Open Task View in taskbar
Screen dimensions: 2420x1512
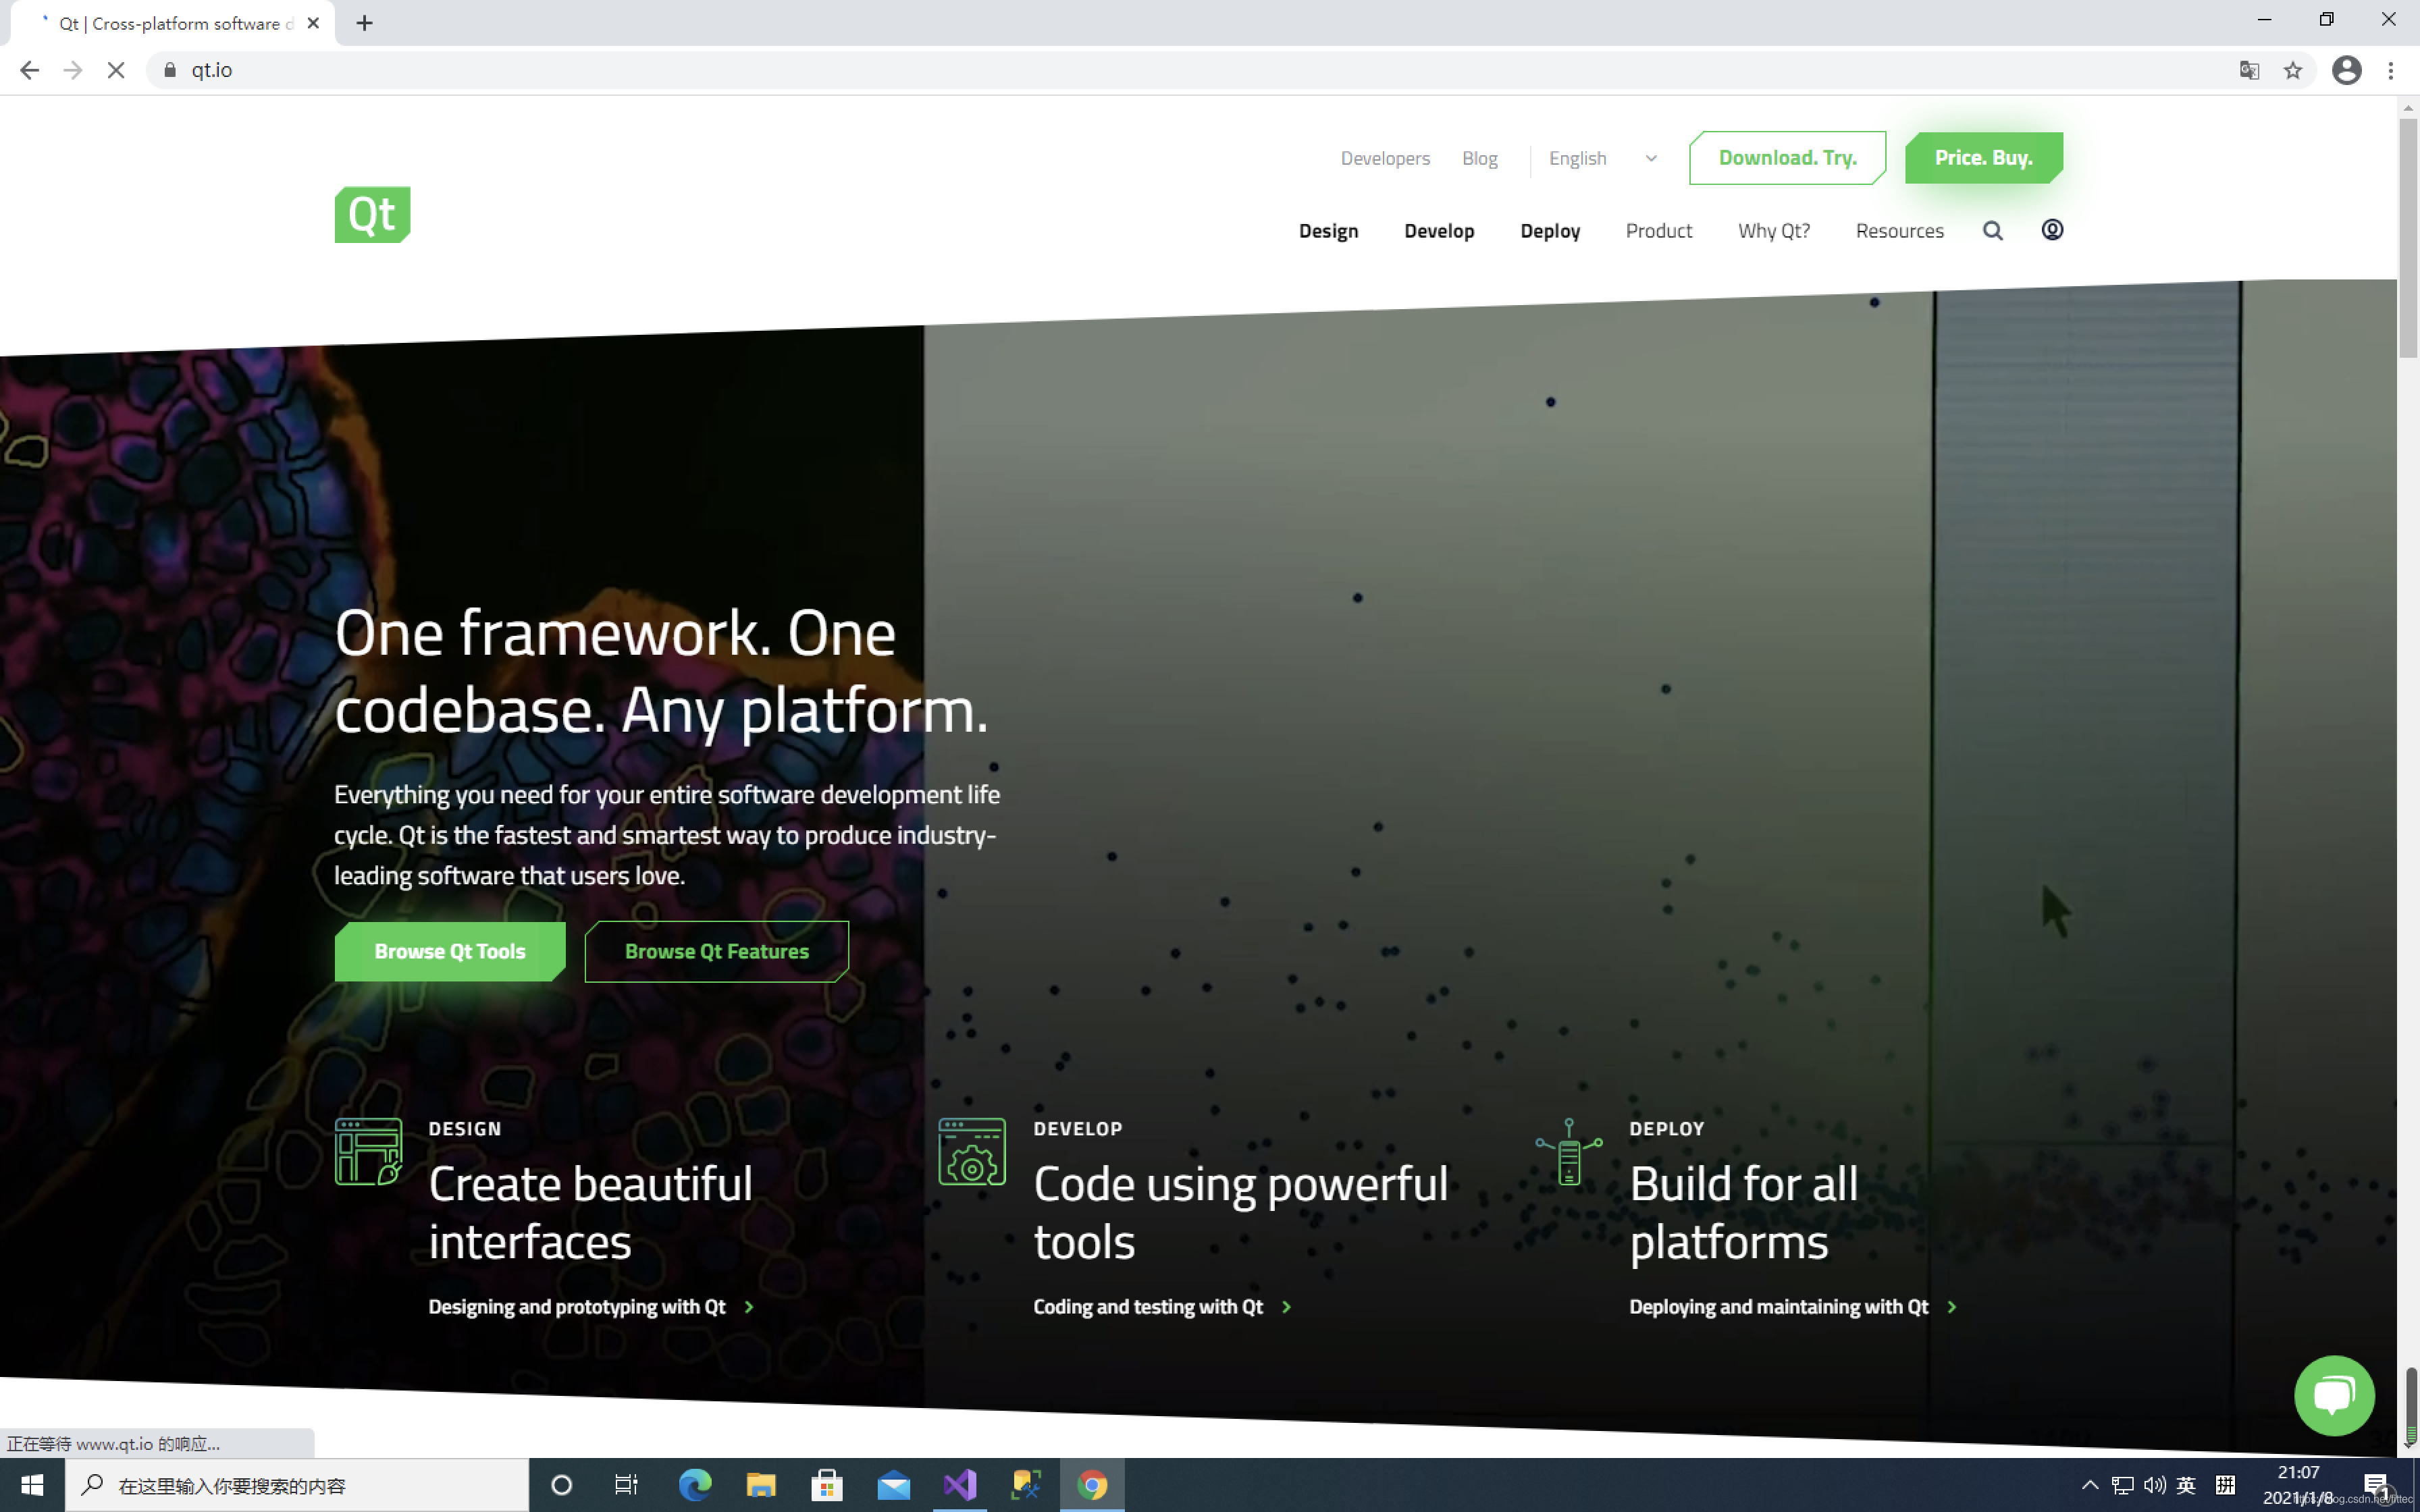click(626, 1485)
